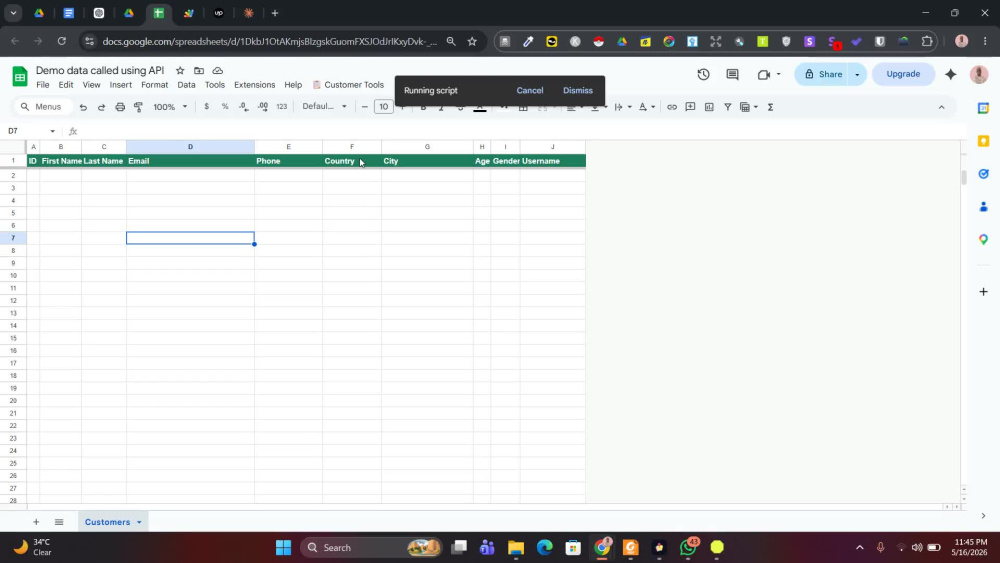Open the all sheets list icon
1000x563 pixels.
pos(59,522)
